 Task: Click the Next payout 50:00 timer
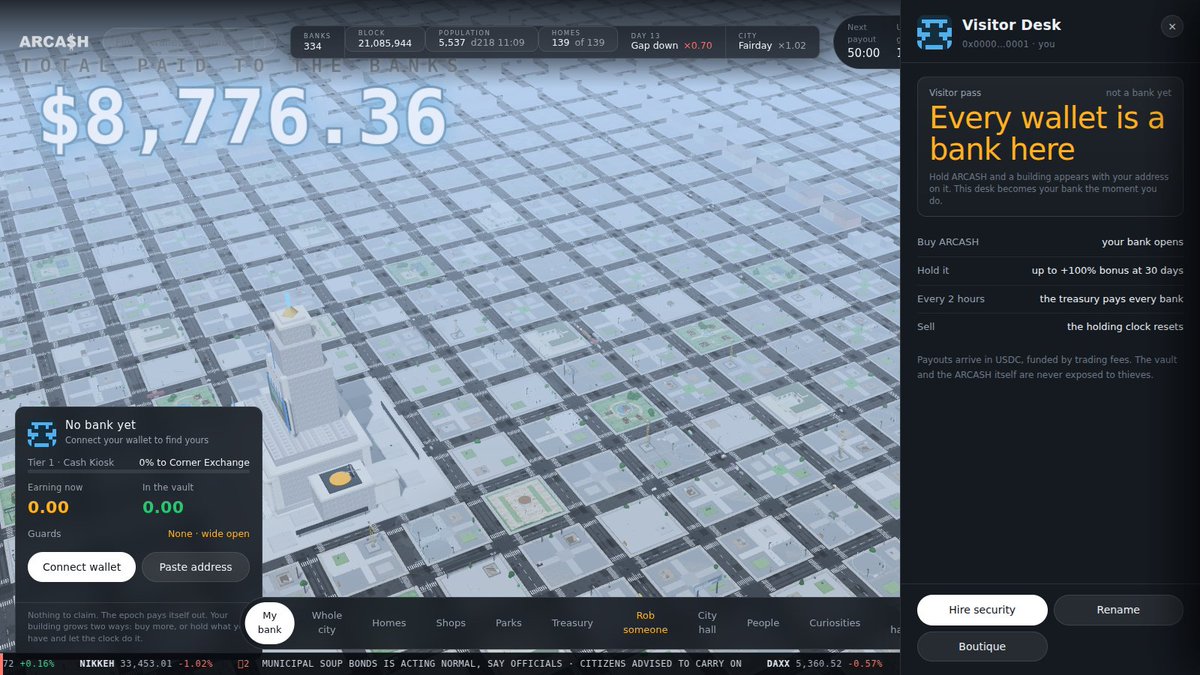pos(863,40)
